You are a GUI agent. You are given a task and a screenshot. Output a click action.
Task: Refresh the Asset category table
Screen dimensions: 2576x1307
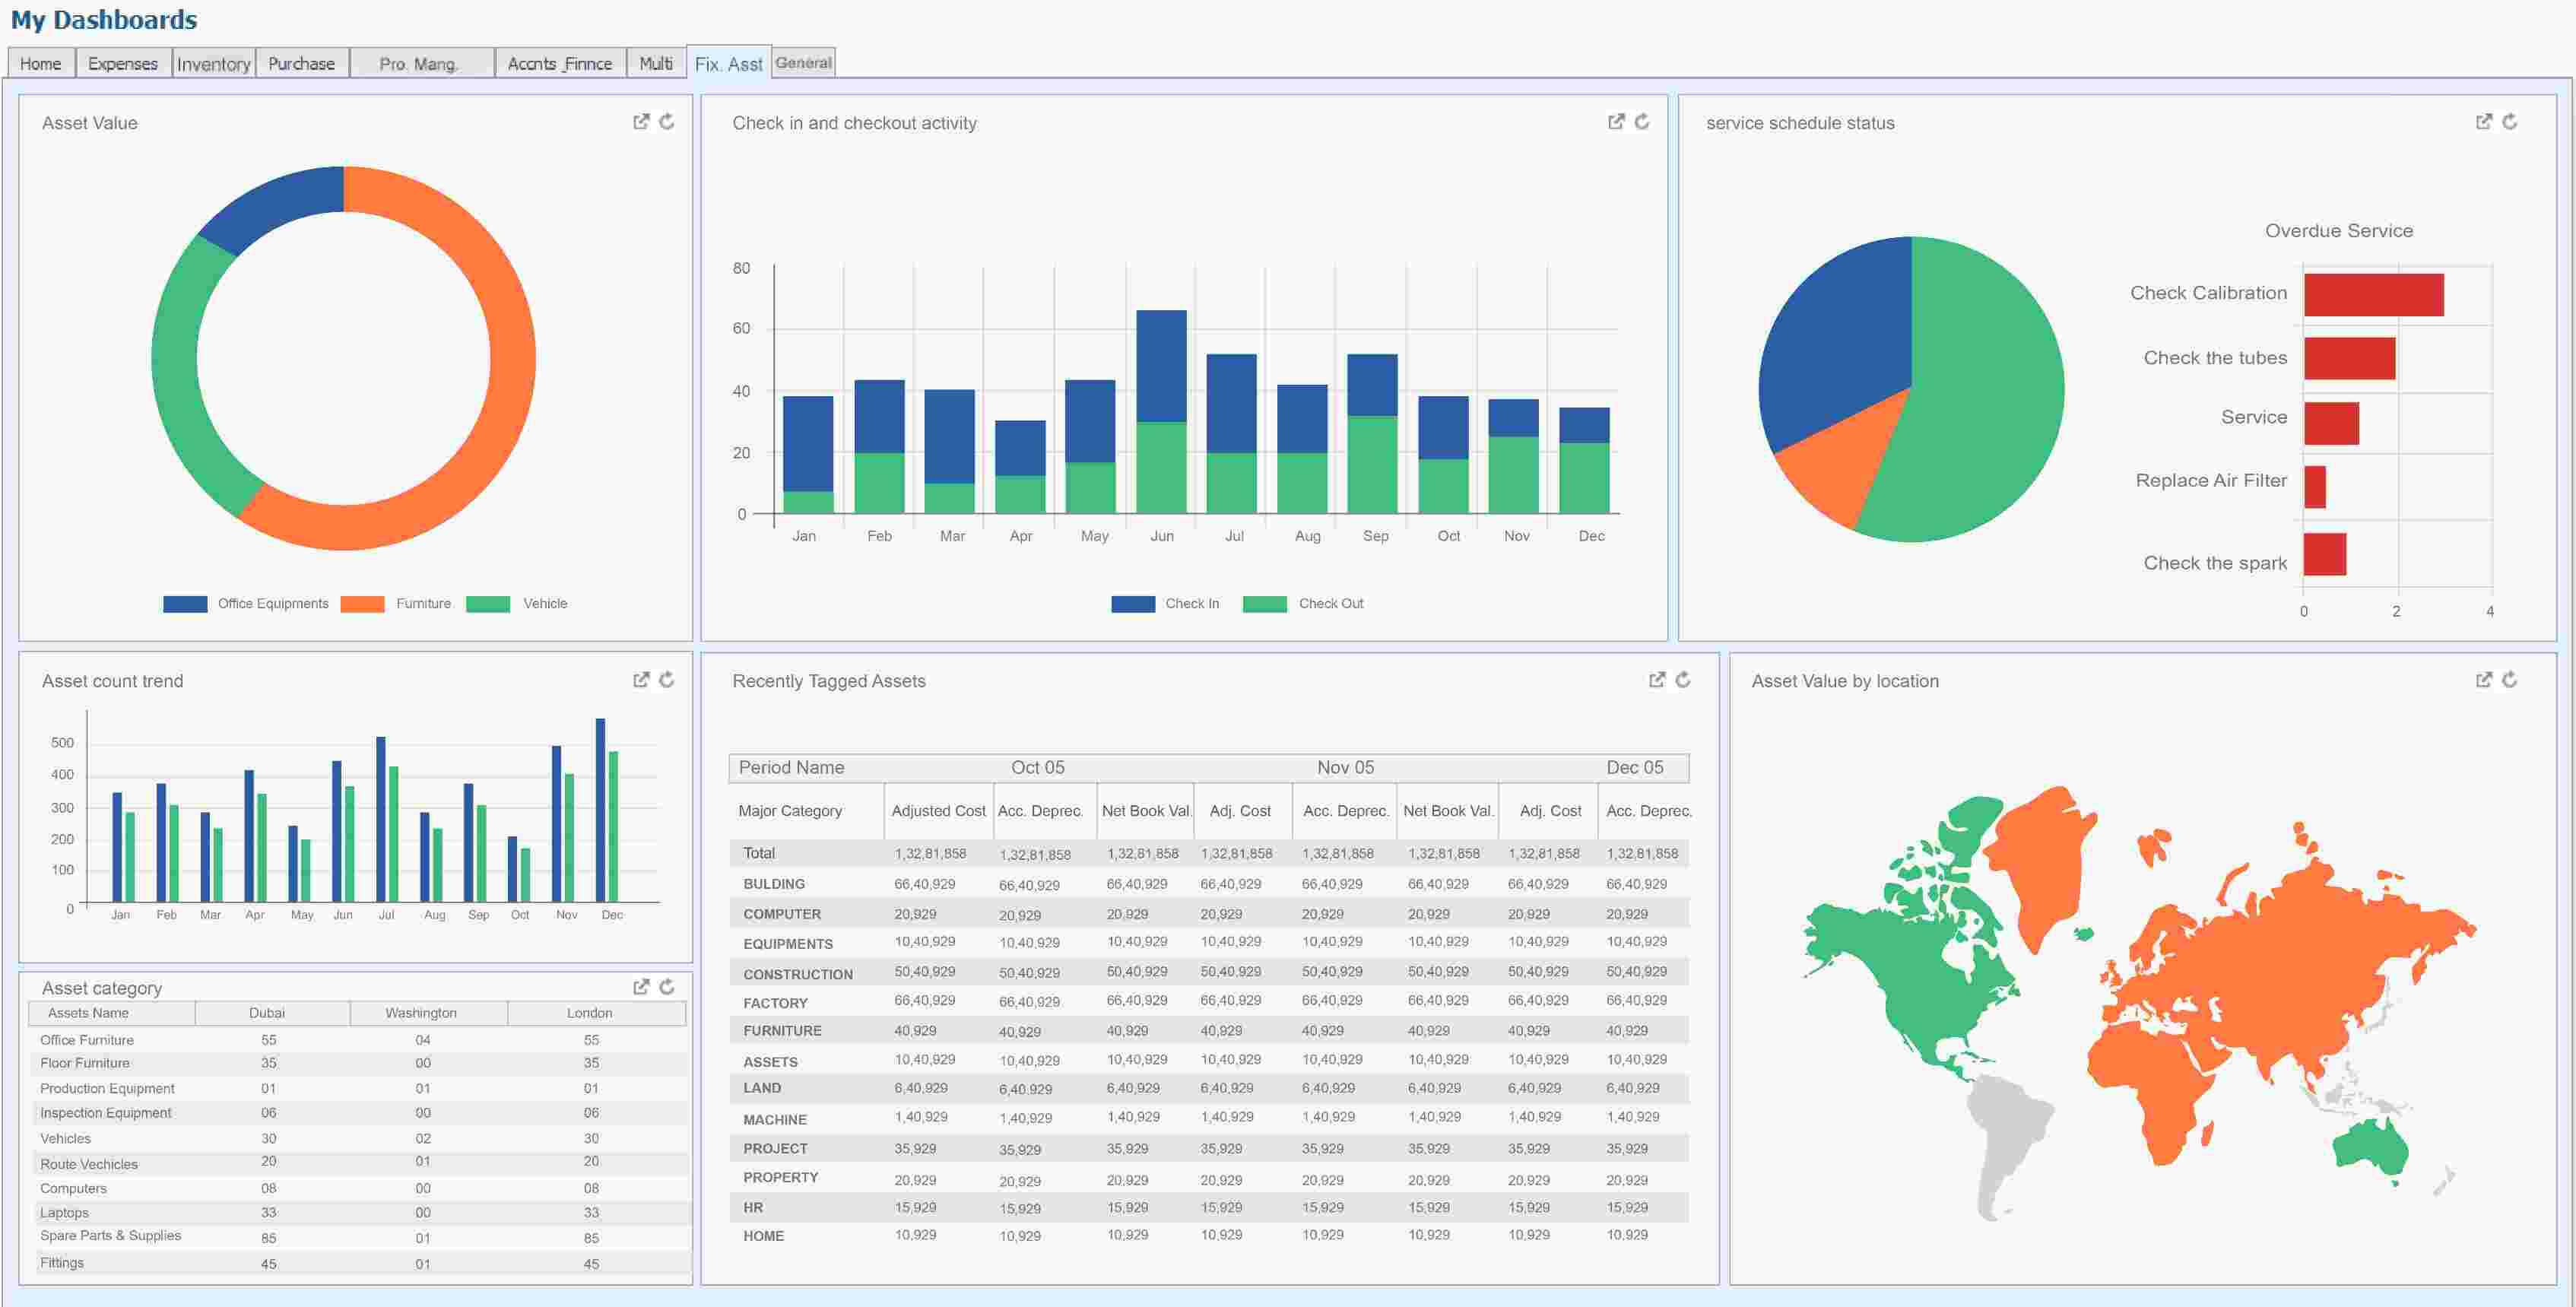pyautogui.click(x=667, y=987)
